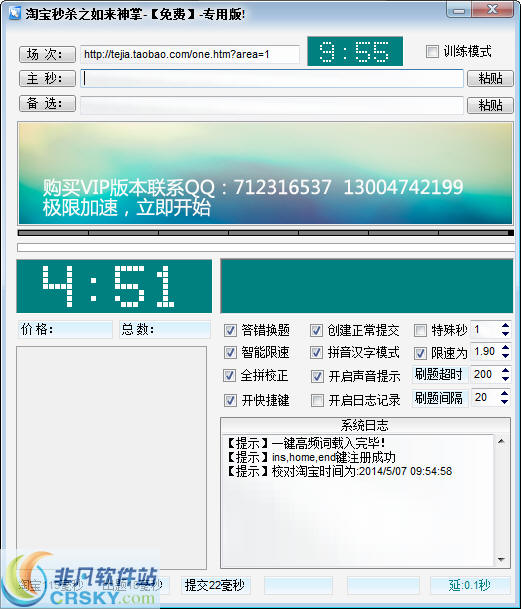The height and width of the screenshot is (609, 521).
Task: Click the 总数 field
Action: click(165, 329)
